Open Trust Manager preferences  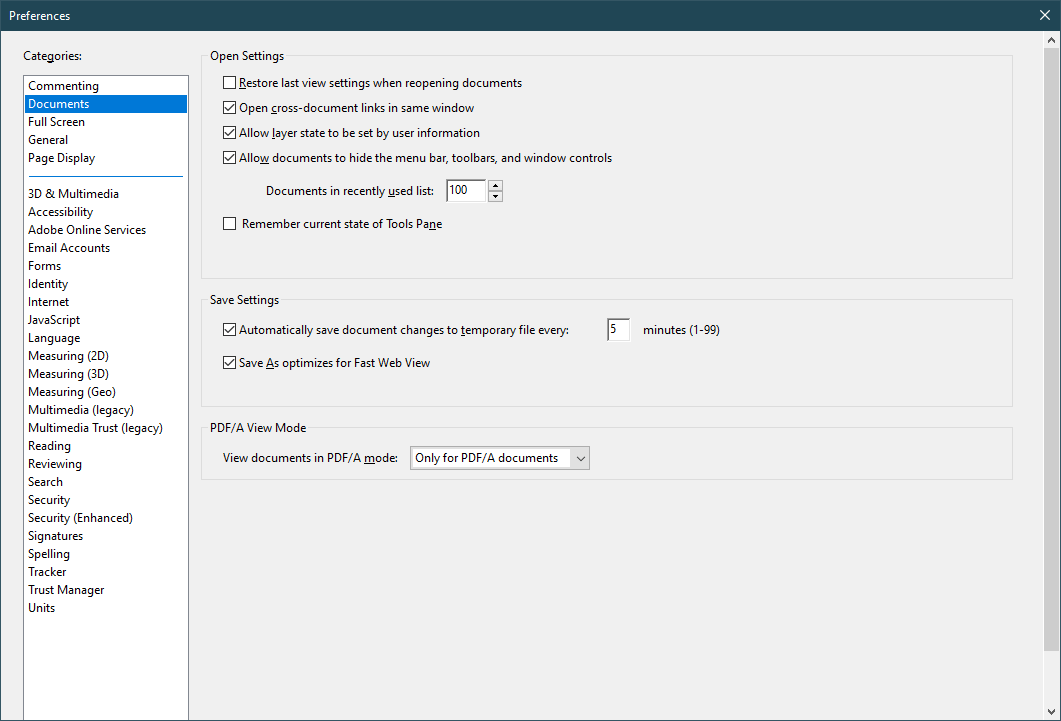point(106,590)
